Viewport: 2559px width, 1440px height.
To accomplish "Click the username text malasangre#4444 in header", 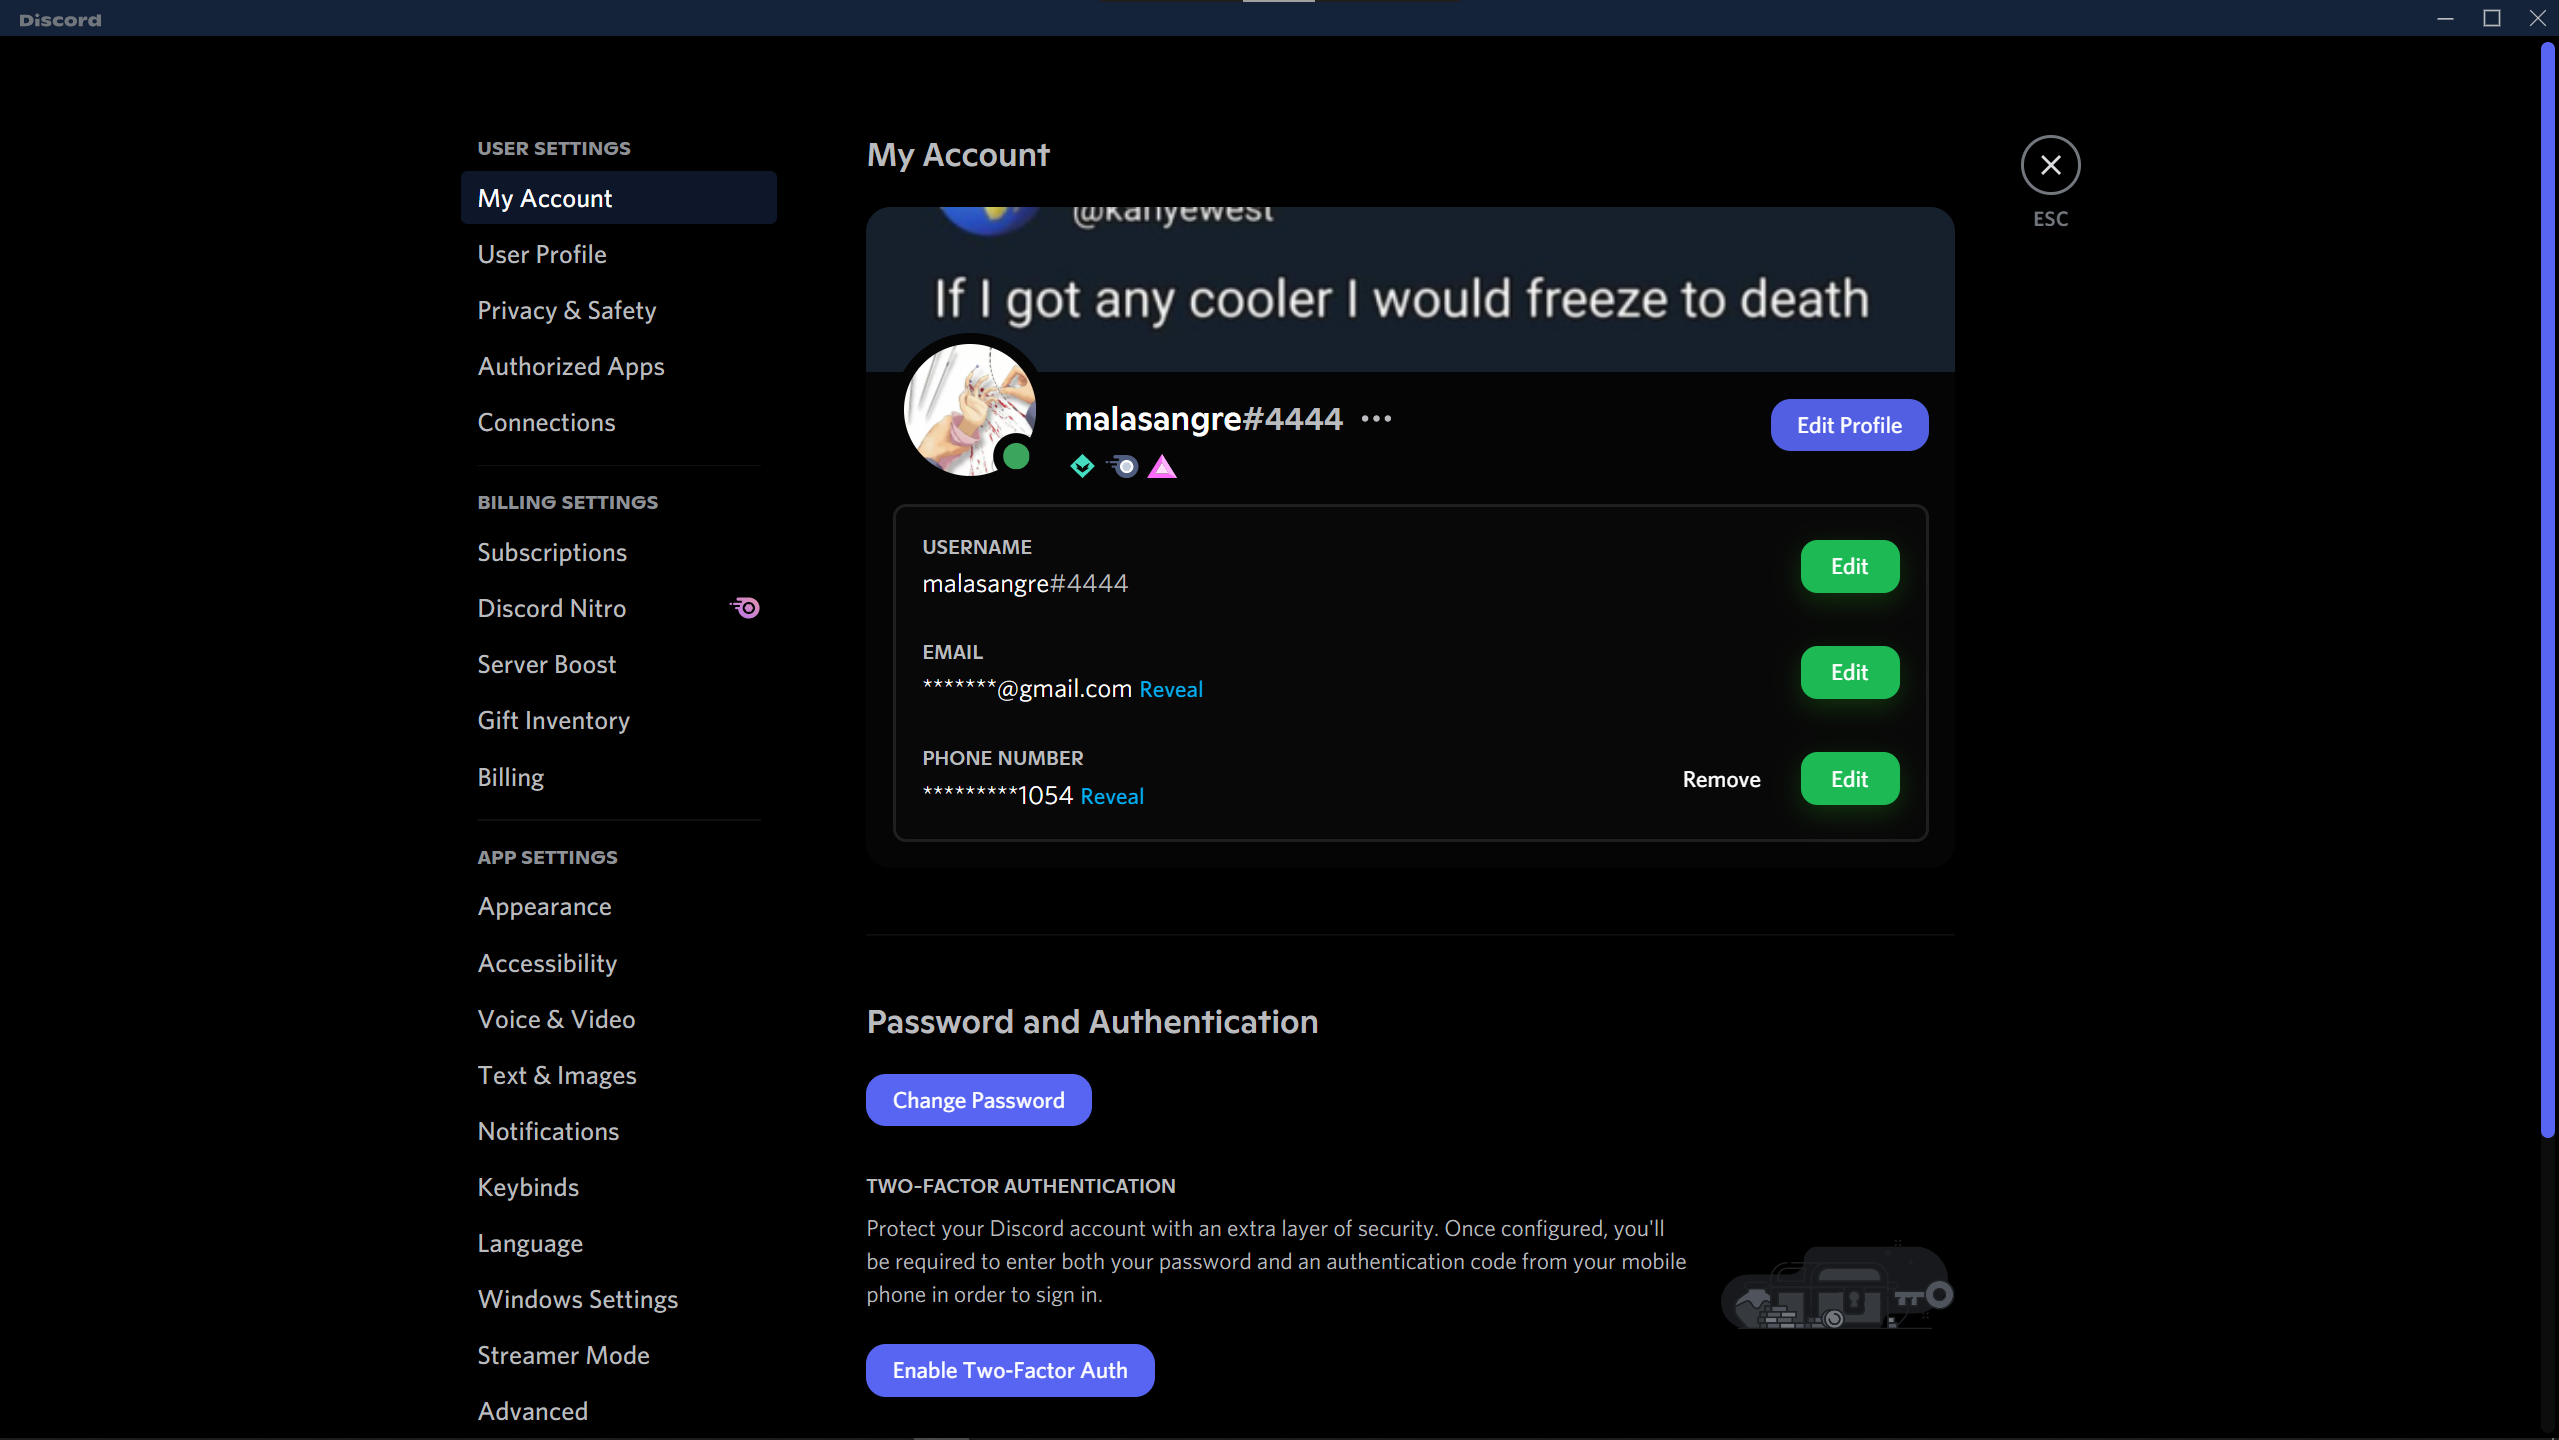I will point(1203,419).
